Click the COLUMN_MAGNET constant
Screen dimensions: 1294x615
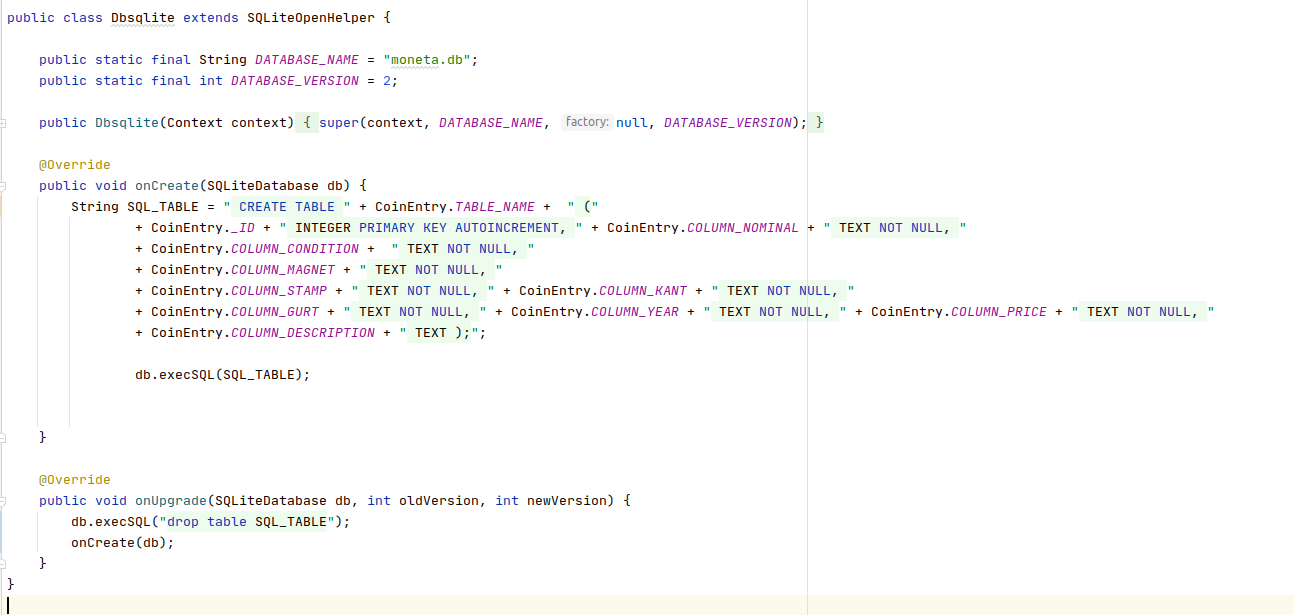coord(283,270)
